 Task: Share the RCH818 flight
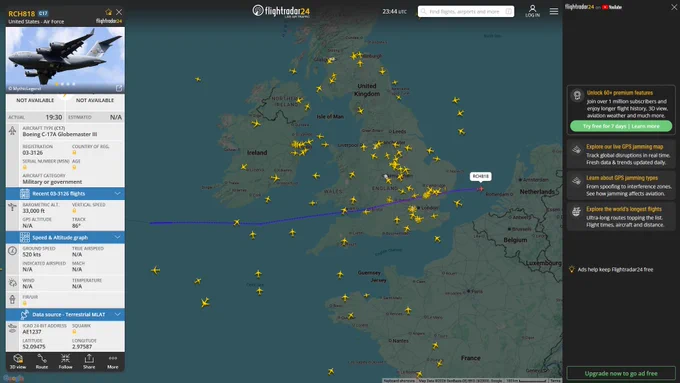click(89, 361)
